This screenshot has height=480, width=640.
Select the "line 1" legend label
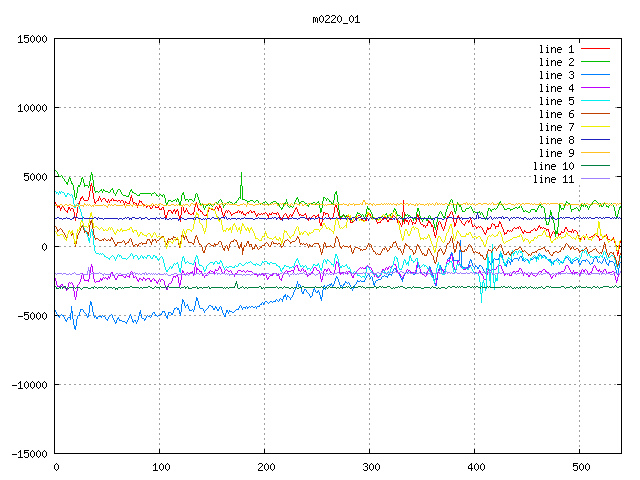tap(556, 49)
